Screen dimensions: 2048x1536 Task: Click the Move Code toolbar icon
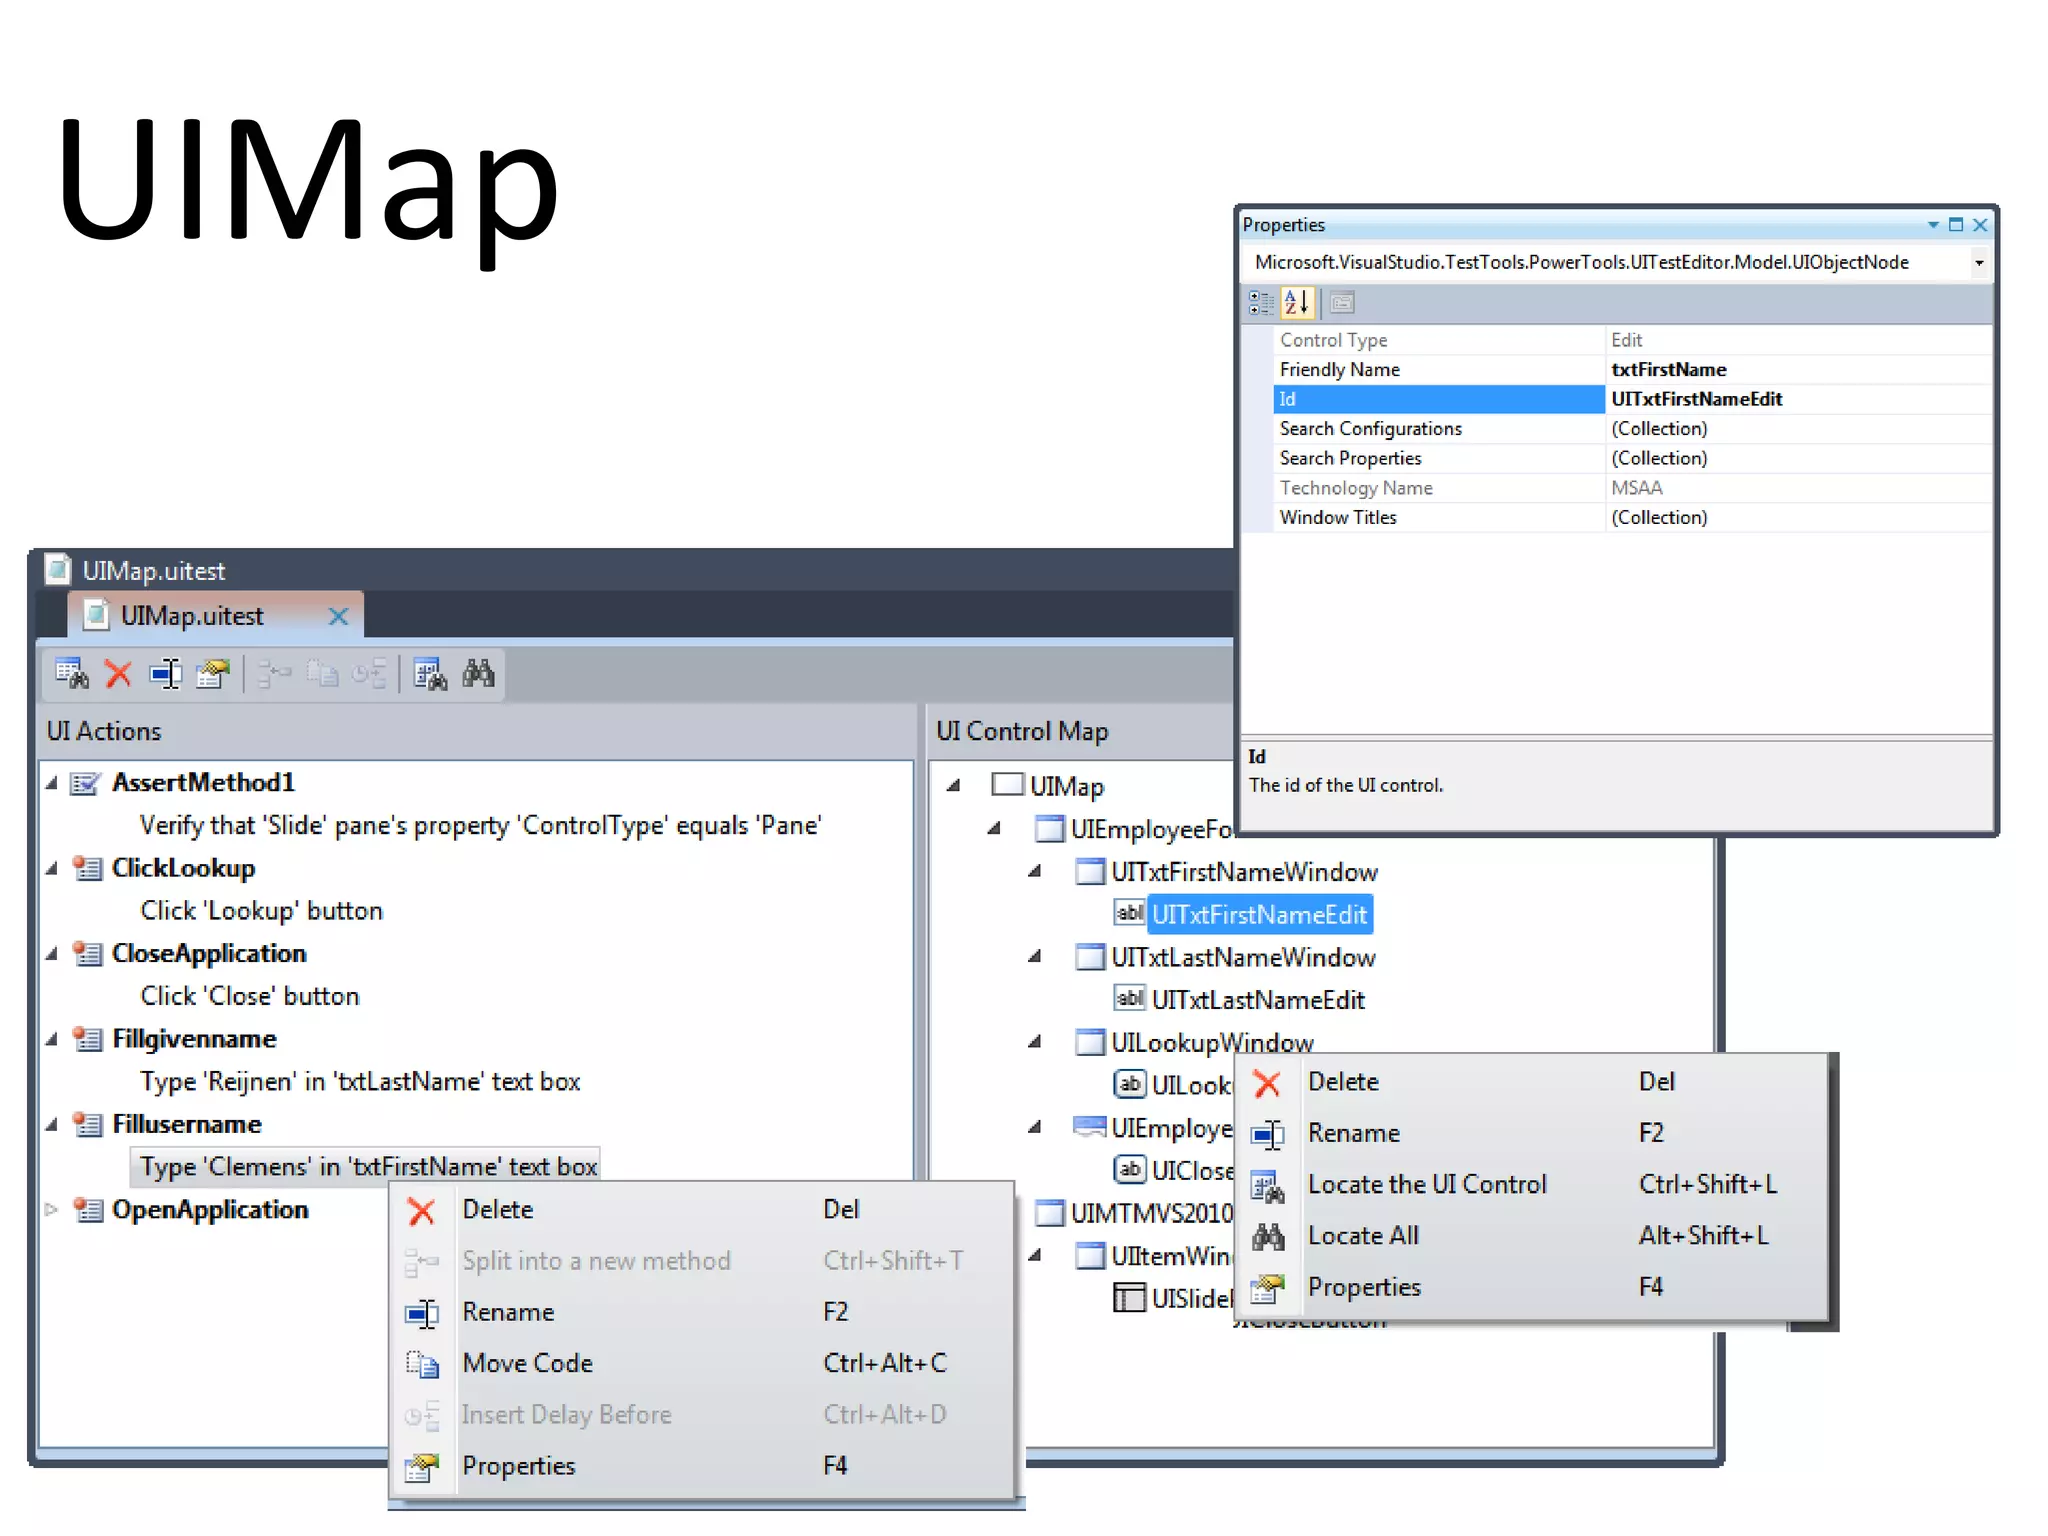coord(321,674)
